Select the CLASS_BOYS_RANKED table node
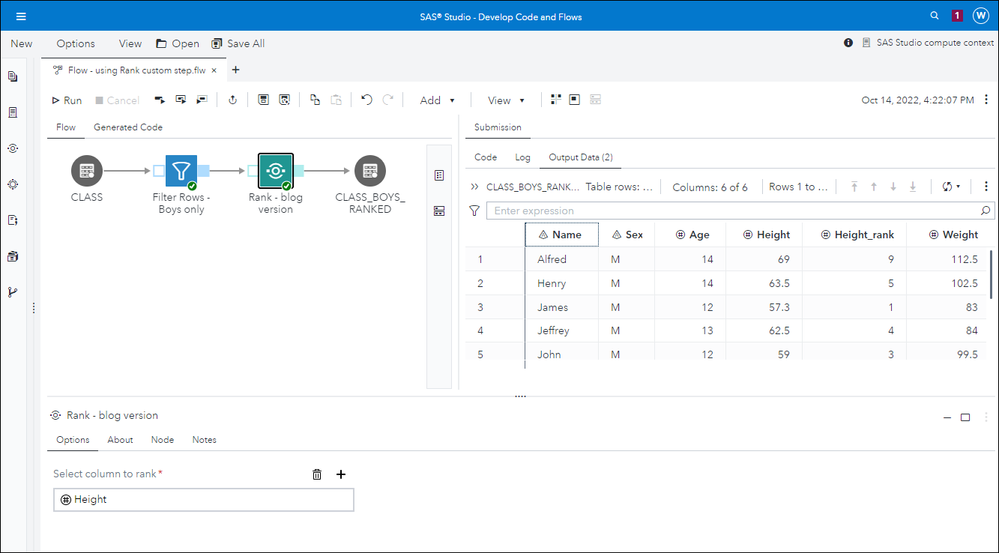 pos(370,171)
